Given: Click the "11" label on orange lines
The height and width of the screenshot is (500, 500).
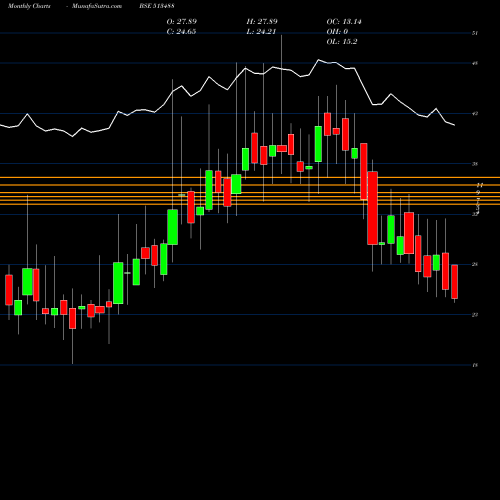Looking at the screenshot, I should (480, 185).
